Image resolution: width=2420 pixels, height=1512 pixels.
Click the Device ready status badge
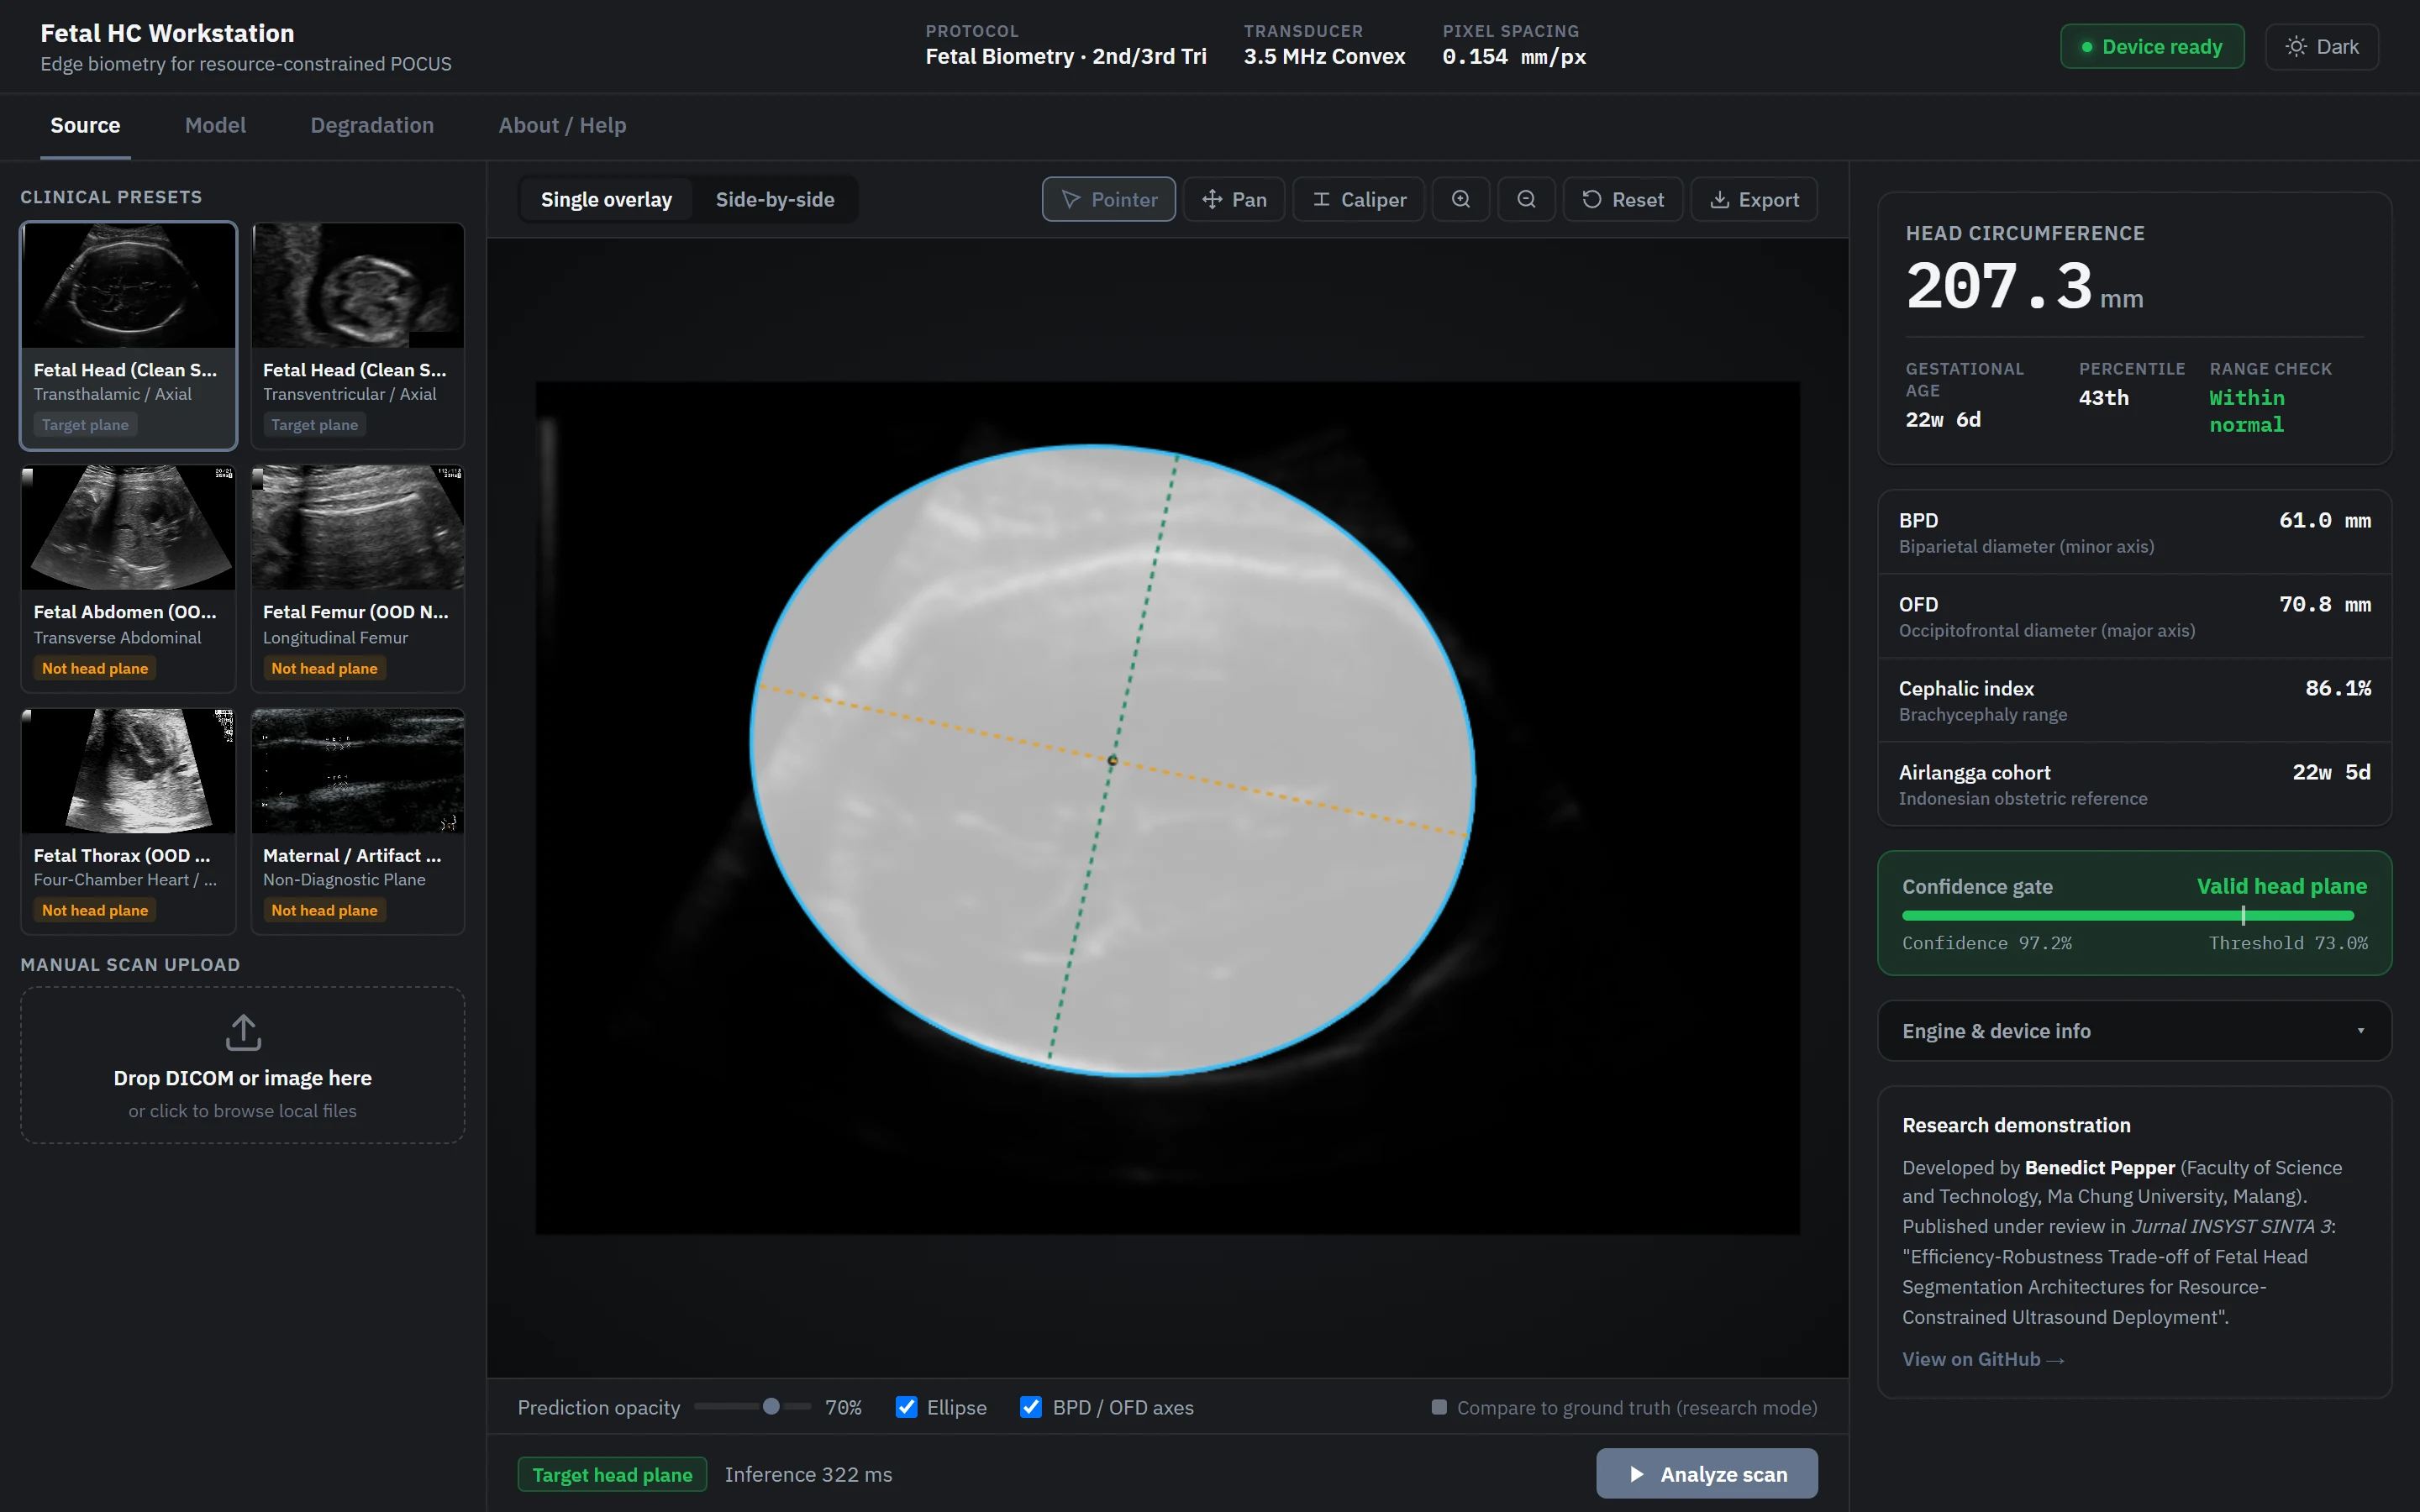point(2152,47)
